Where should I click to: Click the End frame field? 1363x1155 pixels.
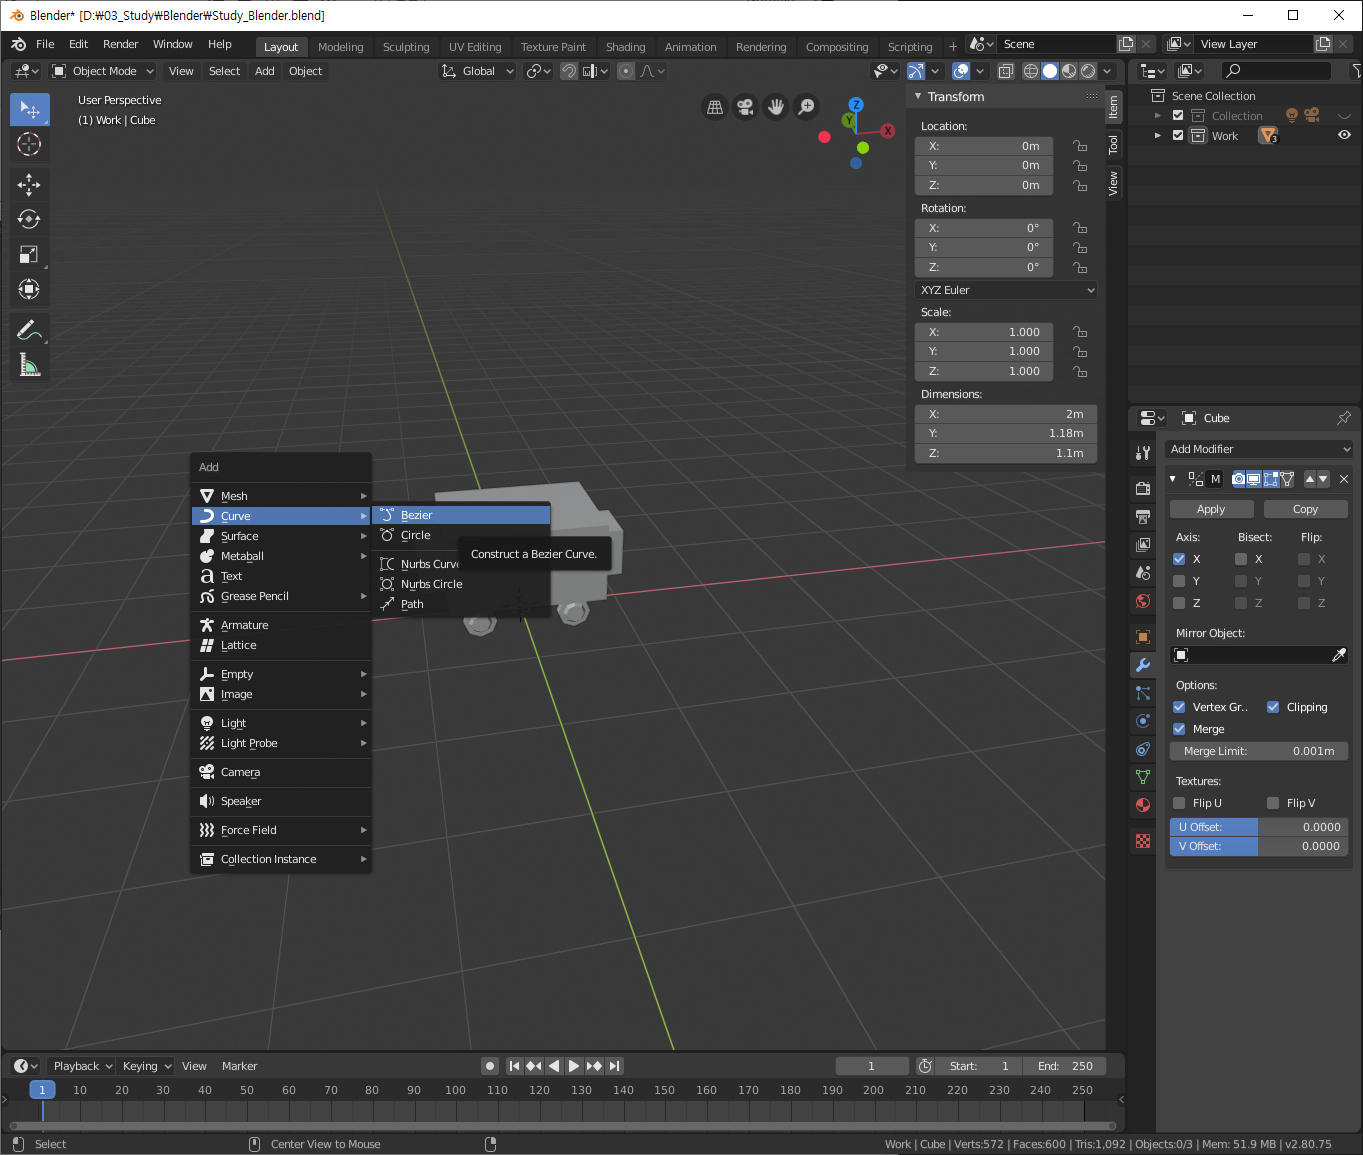point(1067,1066)
